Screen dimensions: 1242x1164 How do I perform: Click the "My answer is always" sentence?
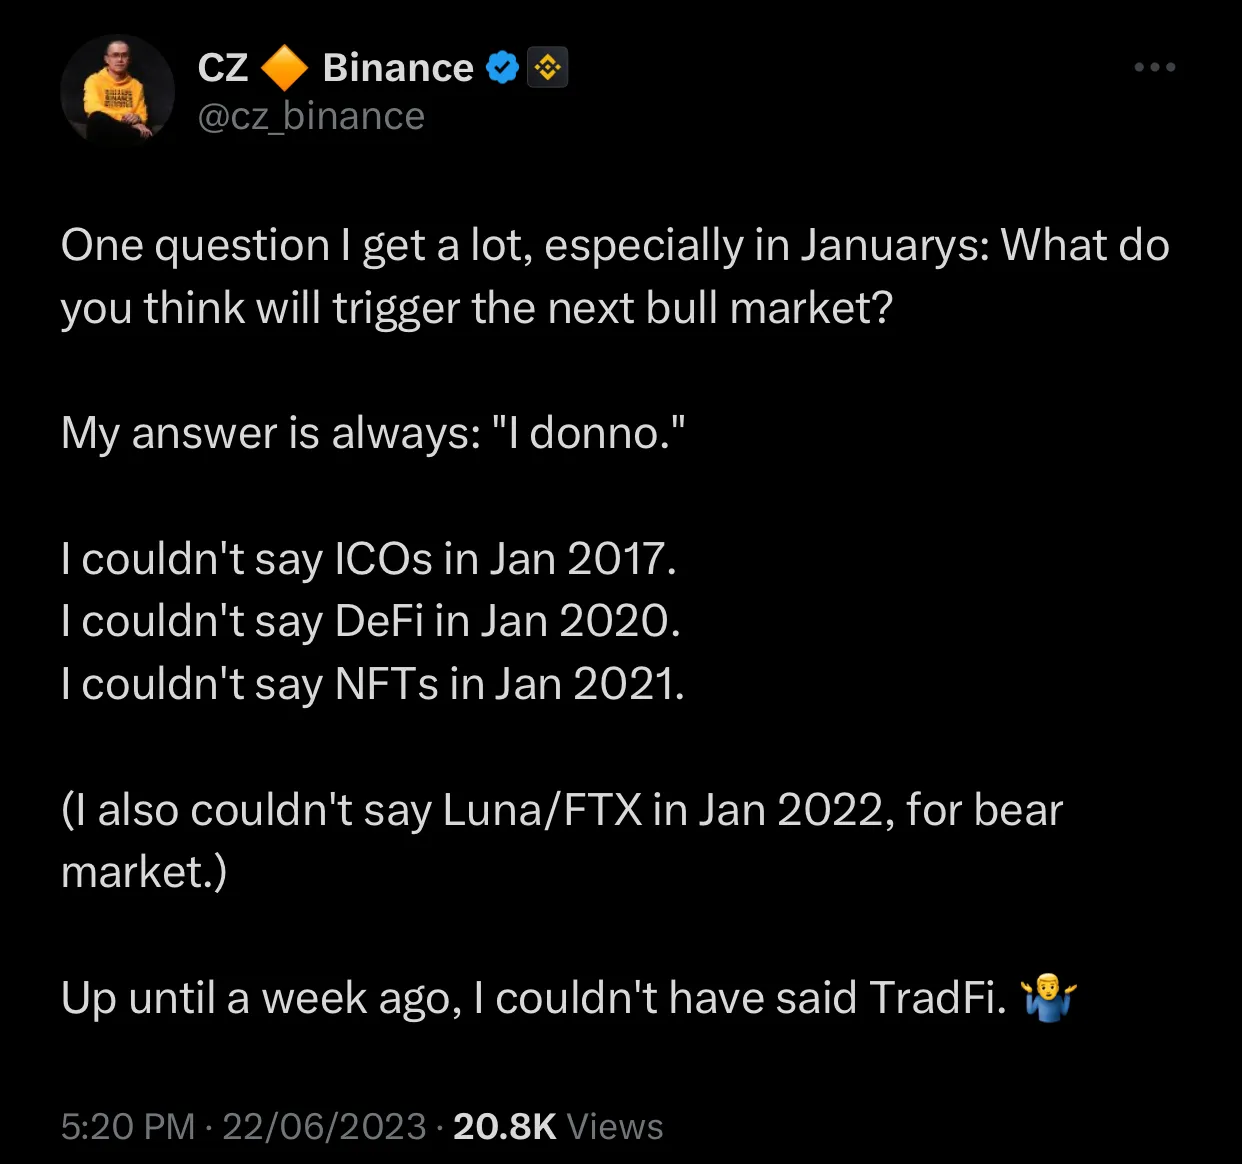tap(373, 434)
